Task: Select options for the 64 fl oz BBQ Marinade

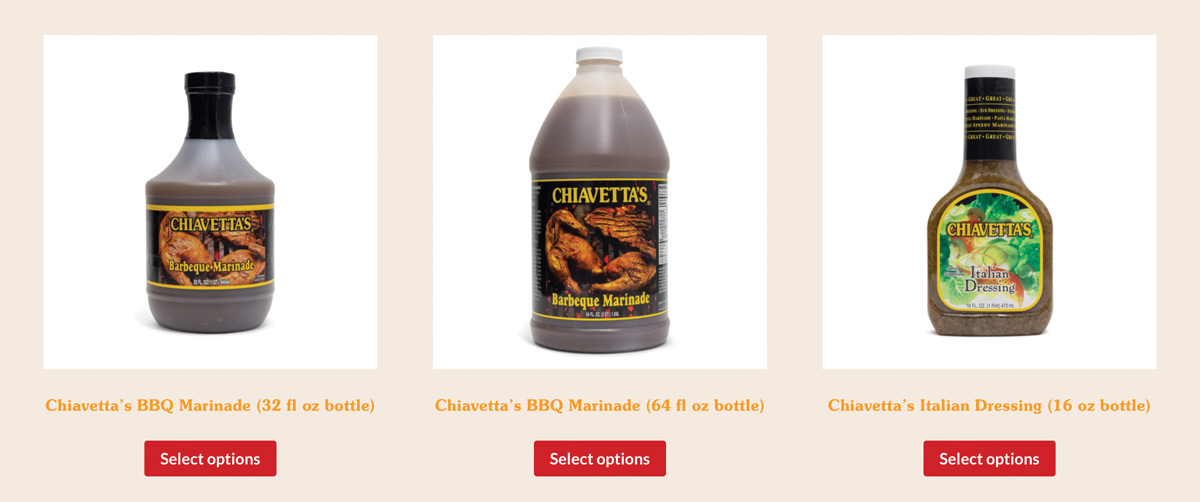Action: (600, 459)
